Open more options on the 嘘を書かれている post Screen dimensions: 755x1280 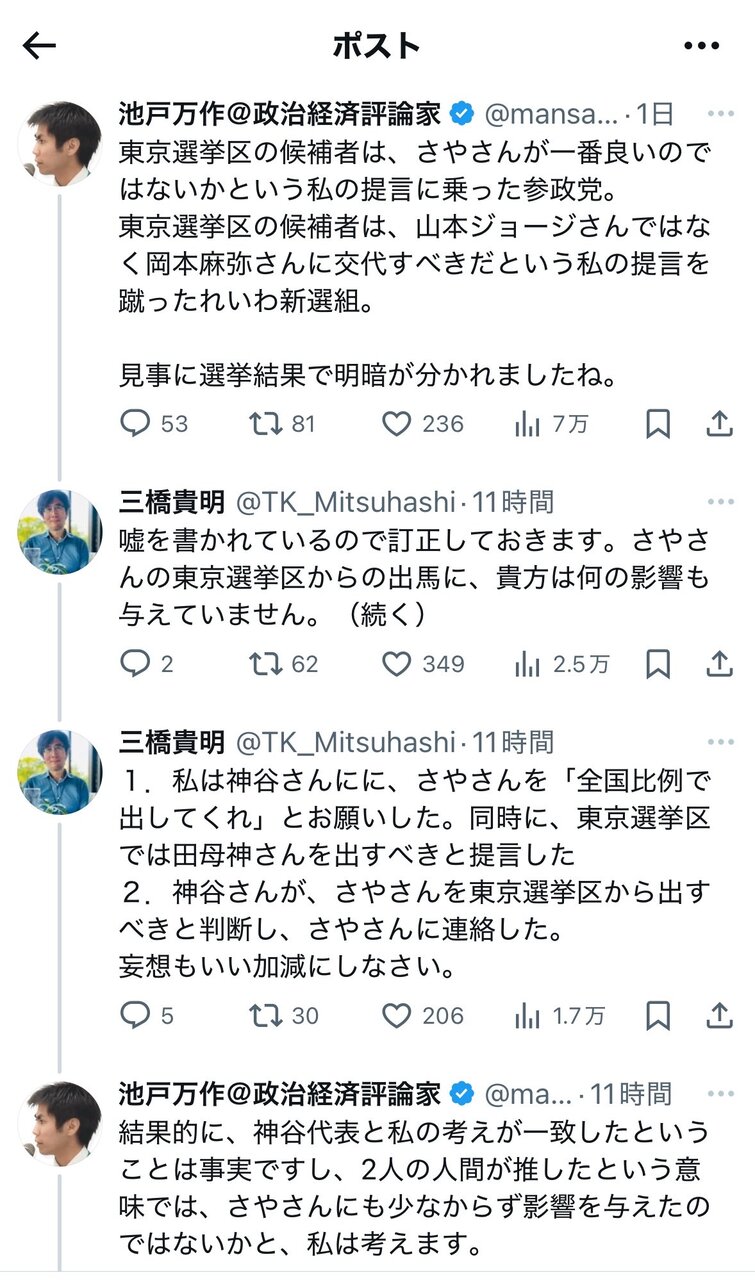(x=720, y=501)
